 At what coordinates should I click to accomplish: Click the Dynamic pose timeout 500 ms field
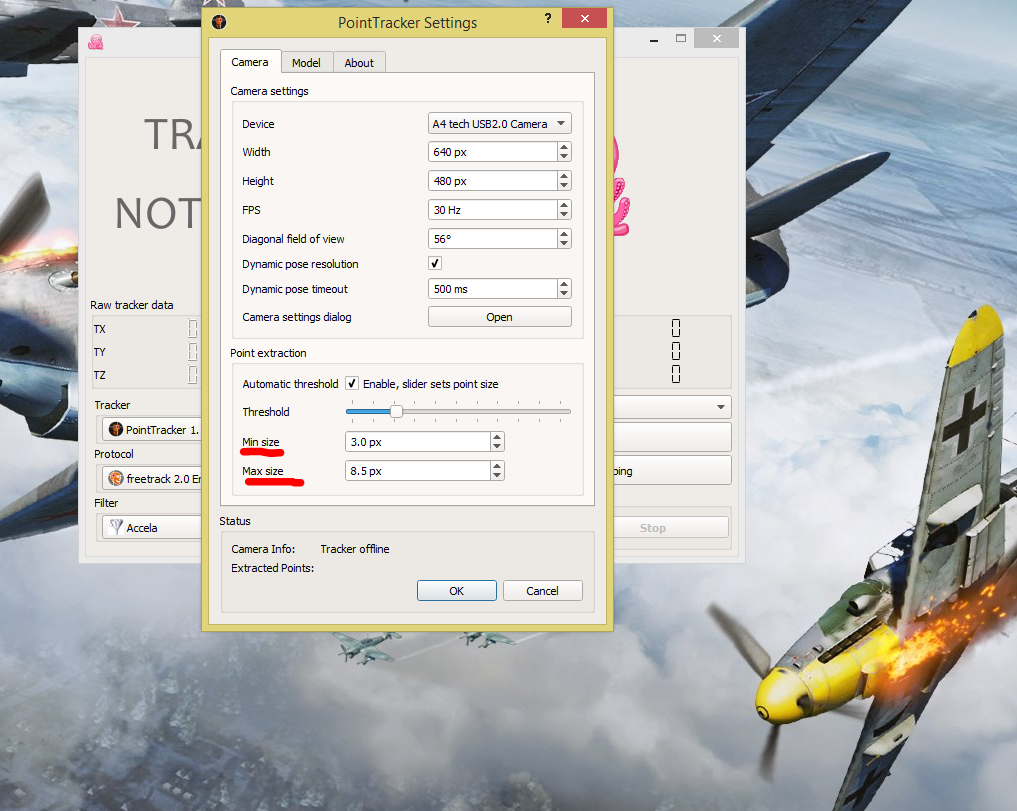493,289
